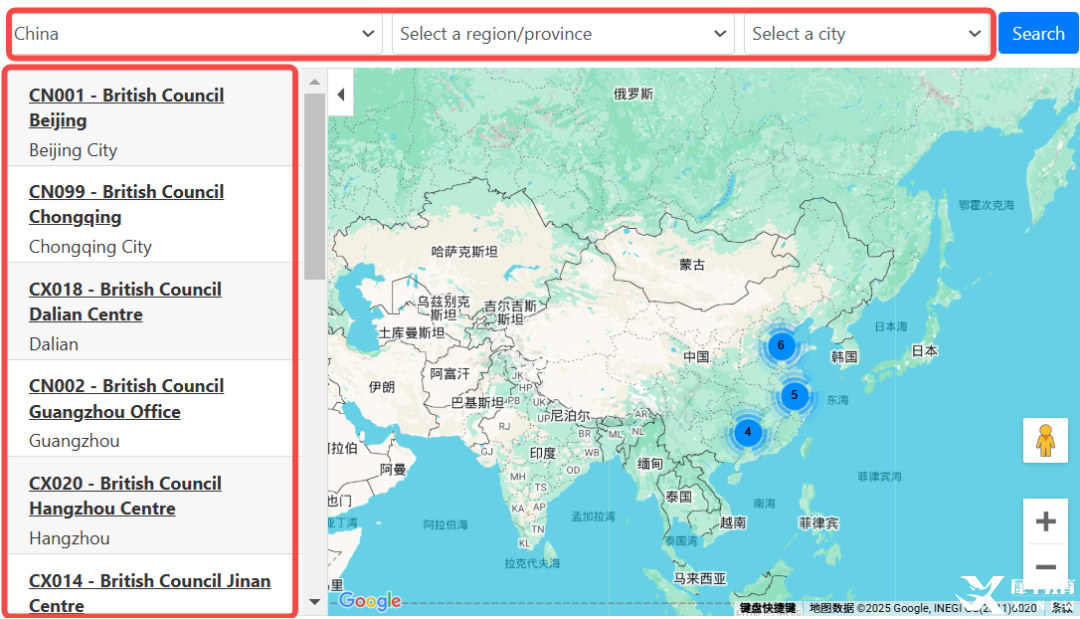The image size is (1080, 619).
Task: Click 键盘快捷键 keyboard shortcuts on map
Action: point(767,608)
